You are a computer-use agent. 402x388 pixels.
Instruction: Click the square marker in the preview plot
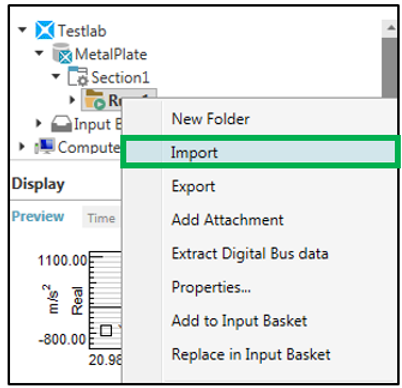[x=106, y=330]
